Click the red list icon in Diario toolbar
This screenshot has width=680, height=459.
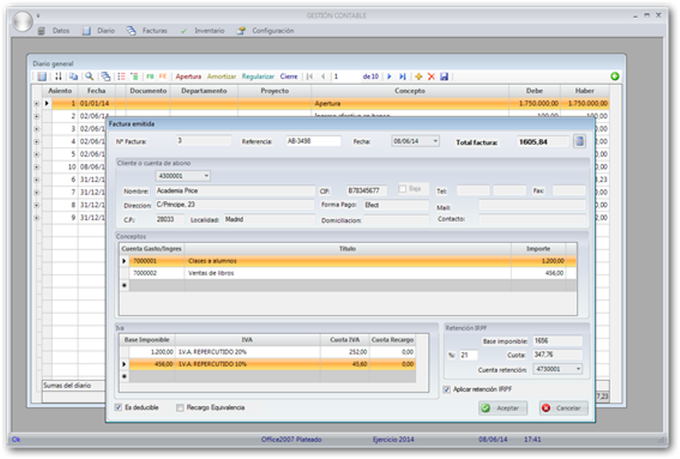click(121, 76)
